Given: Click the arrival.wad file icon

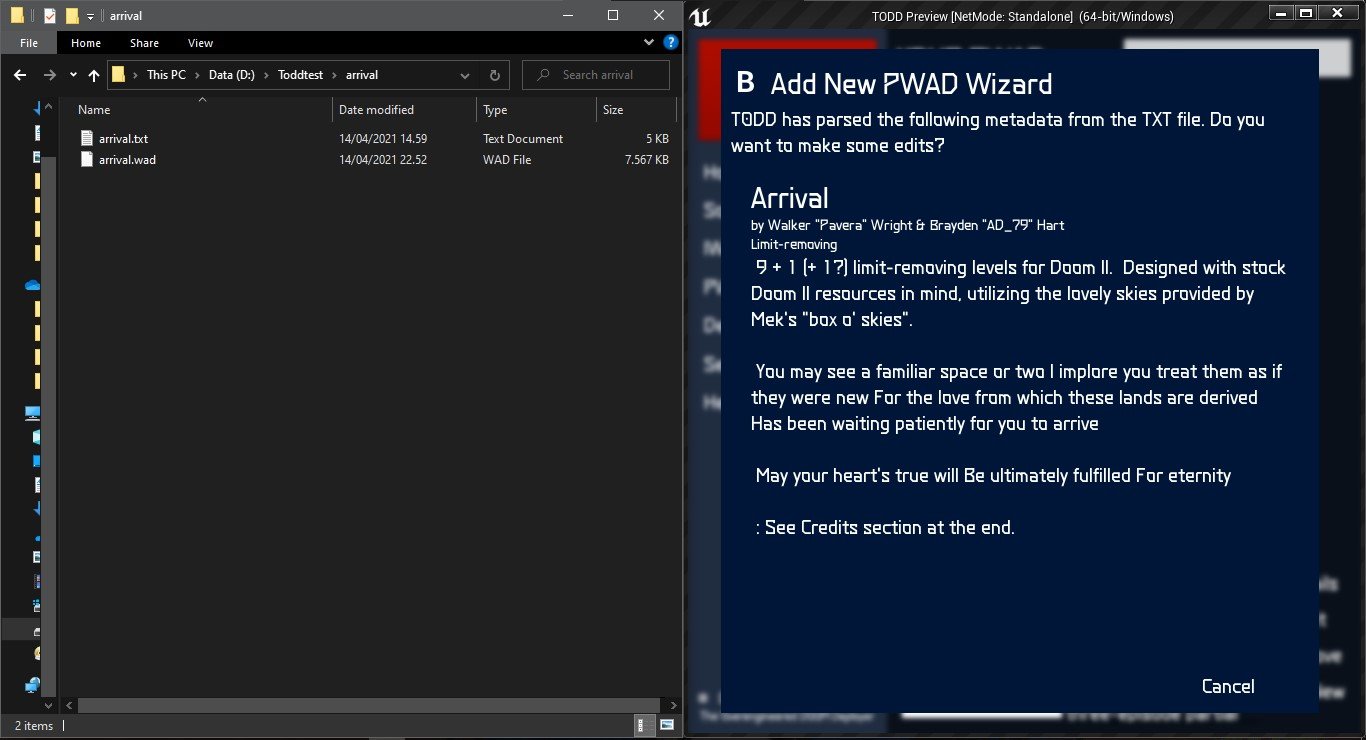Looking at the screenshot, I should pos(86,159).
